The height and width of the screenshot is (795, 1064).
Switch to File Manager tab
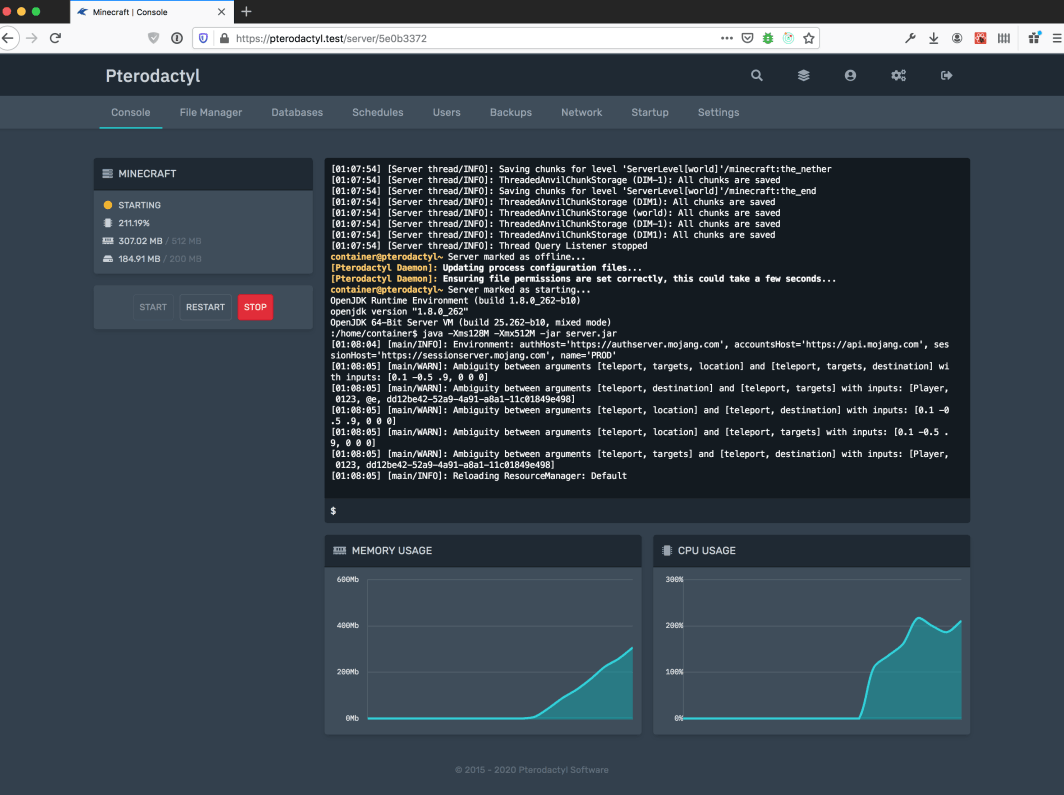210,113
